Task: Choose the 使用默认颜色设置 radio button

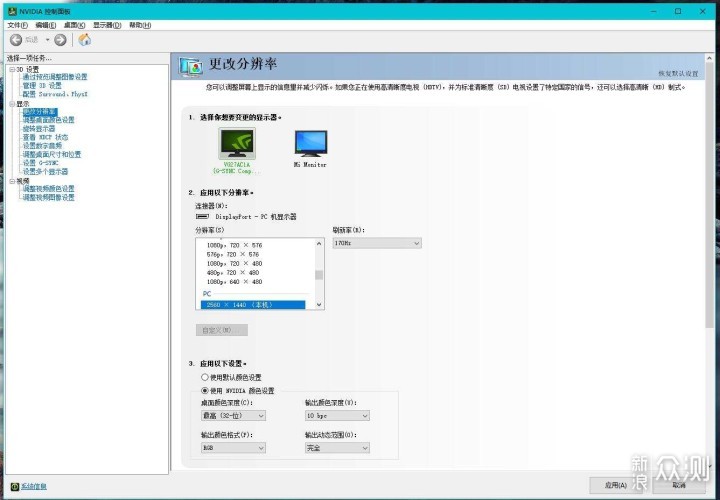Action: pyautogui.click(x=205, y=377)
